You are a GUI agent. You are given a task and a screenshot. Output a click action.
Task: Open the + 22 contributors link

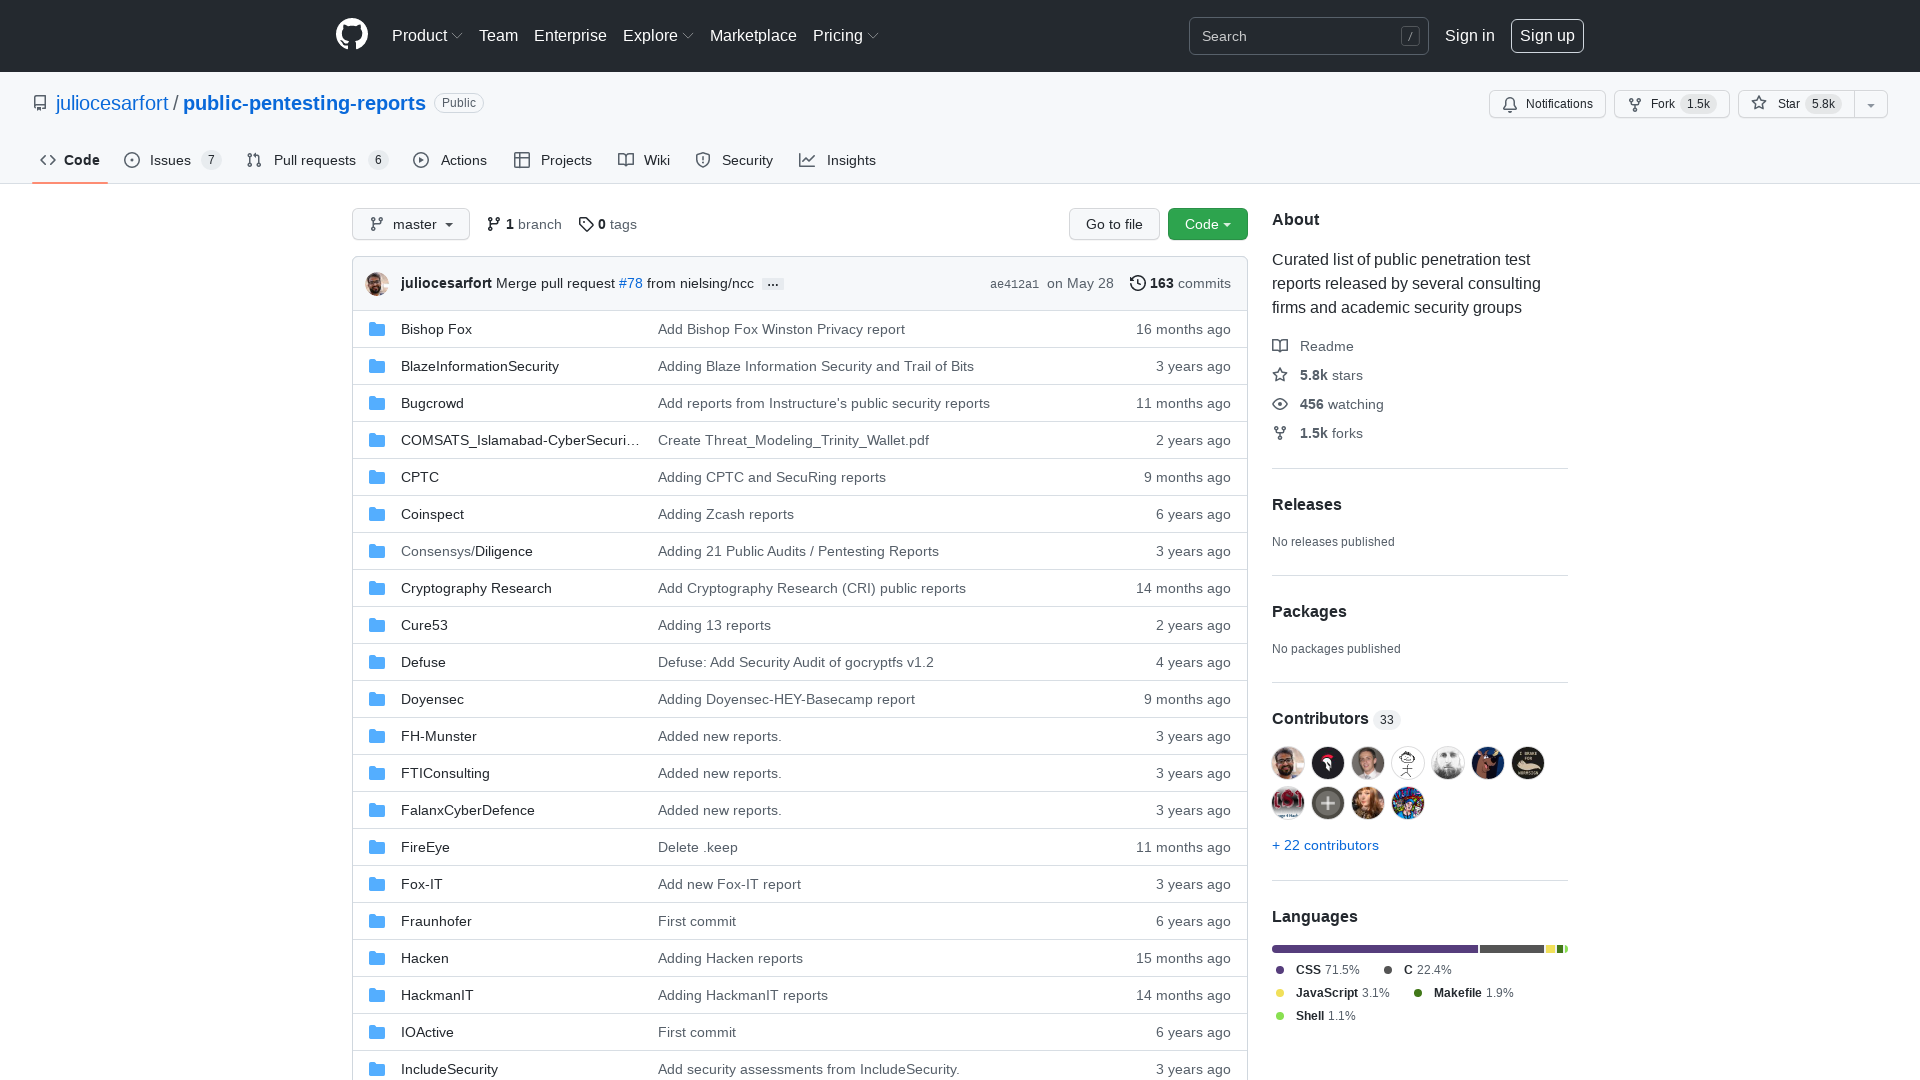point(1325,845)
